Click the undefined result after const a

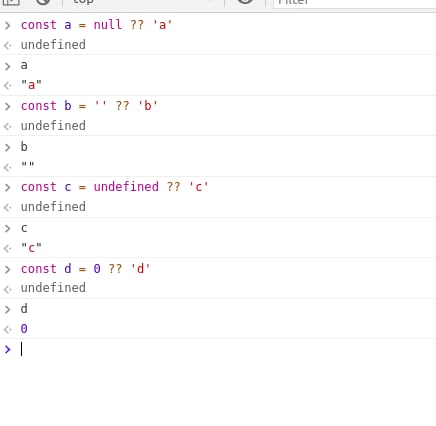[x=53, y=45]
